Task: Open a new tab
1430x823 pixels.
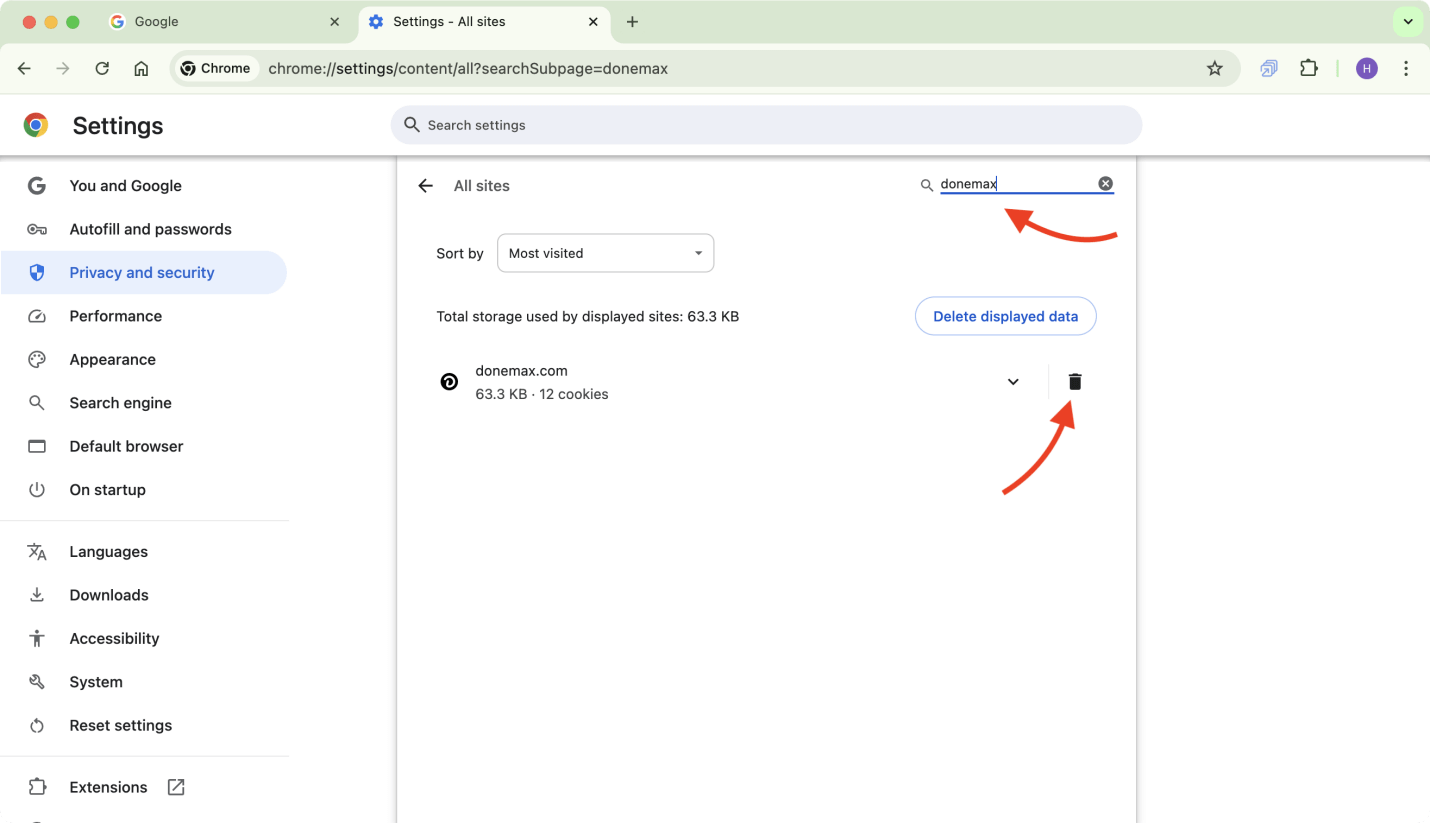Action: 632,22
